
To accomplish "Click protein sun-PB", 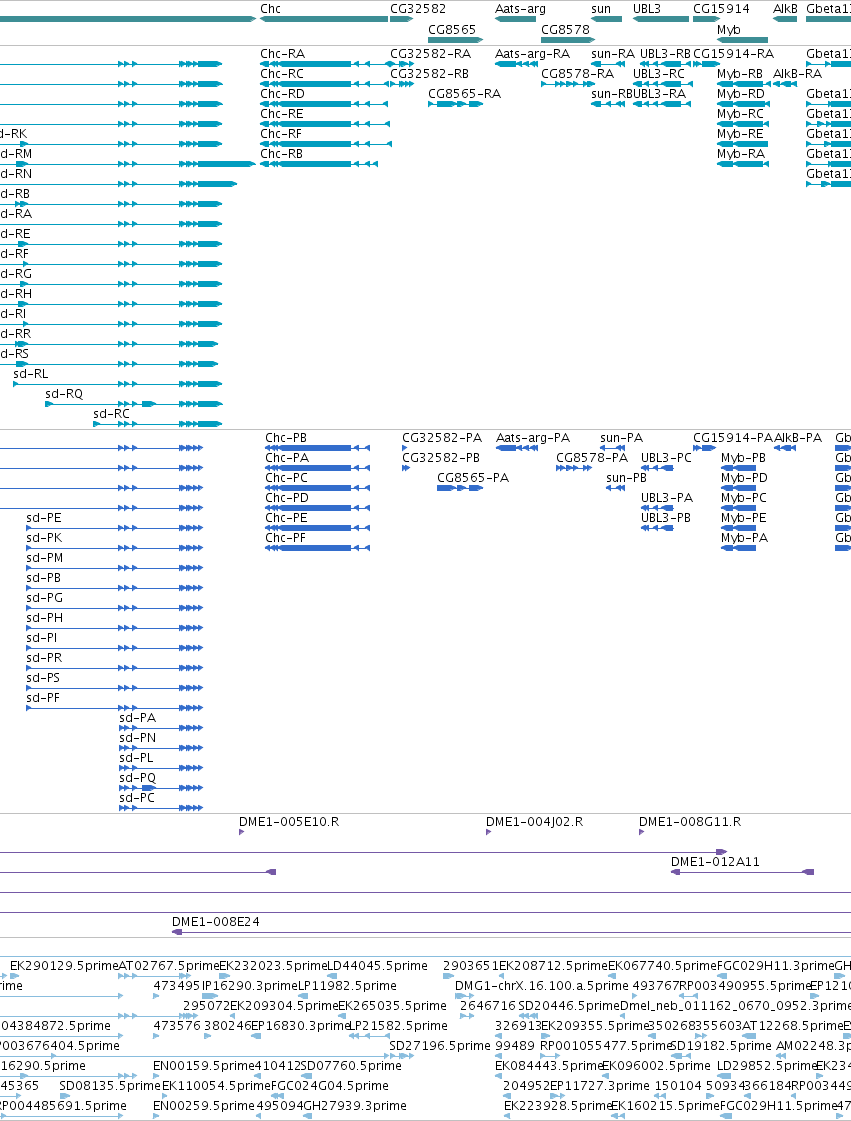I will coord(615,488).
